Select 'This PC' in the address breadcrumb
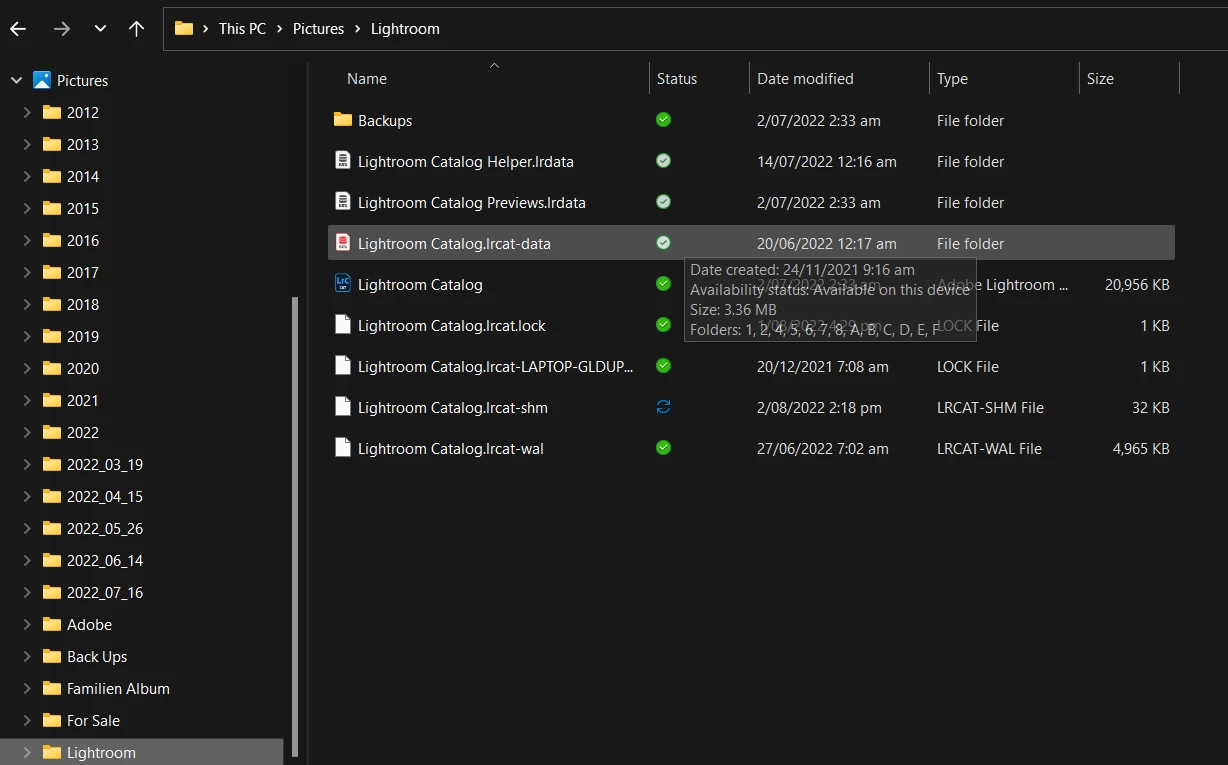Screen dimensions: 1228x765 pyautogui.click(x=243, y=29)
